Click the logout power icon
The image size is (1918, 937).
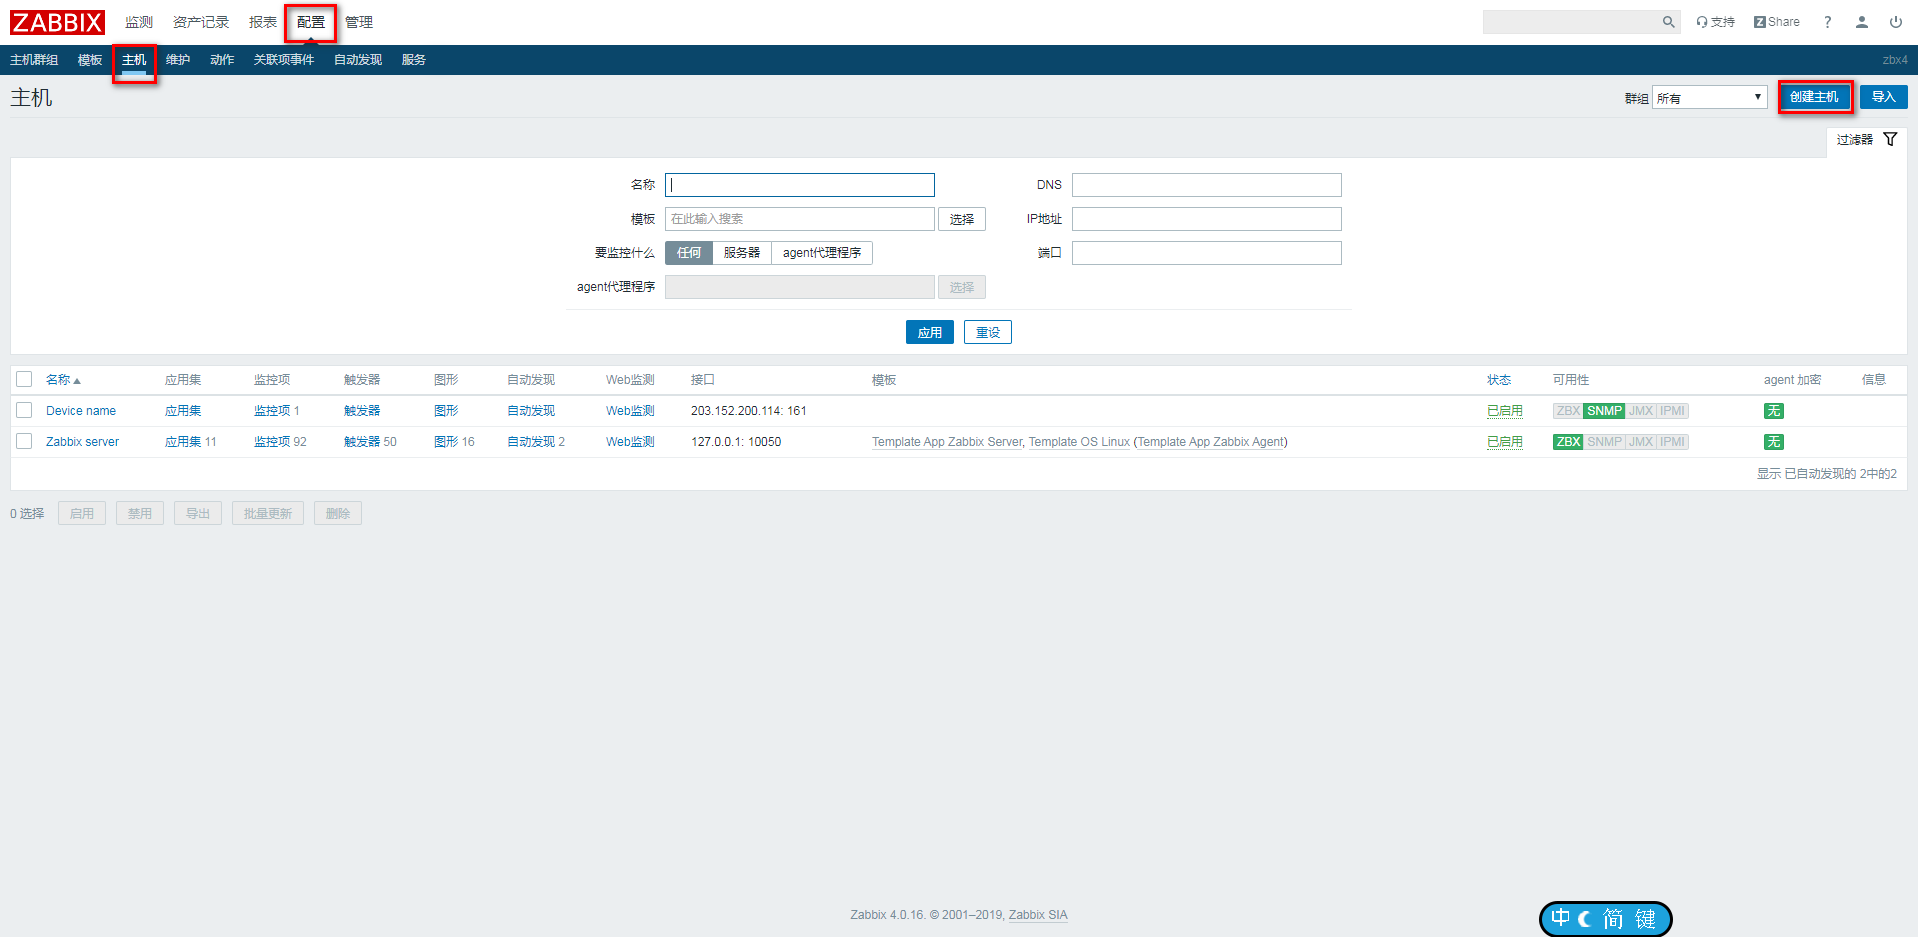(x=1895, y=22)
